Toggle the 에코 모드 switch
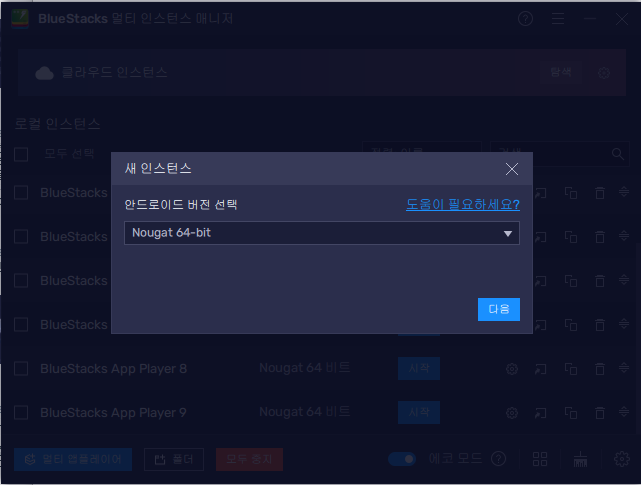This screenshot has width=641, height=485. pos(402,459)
